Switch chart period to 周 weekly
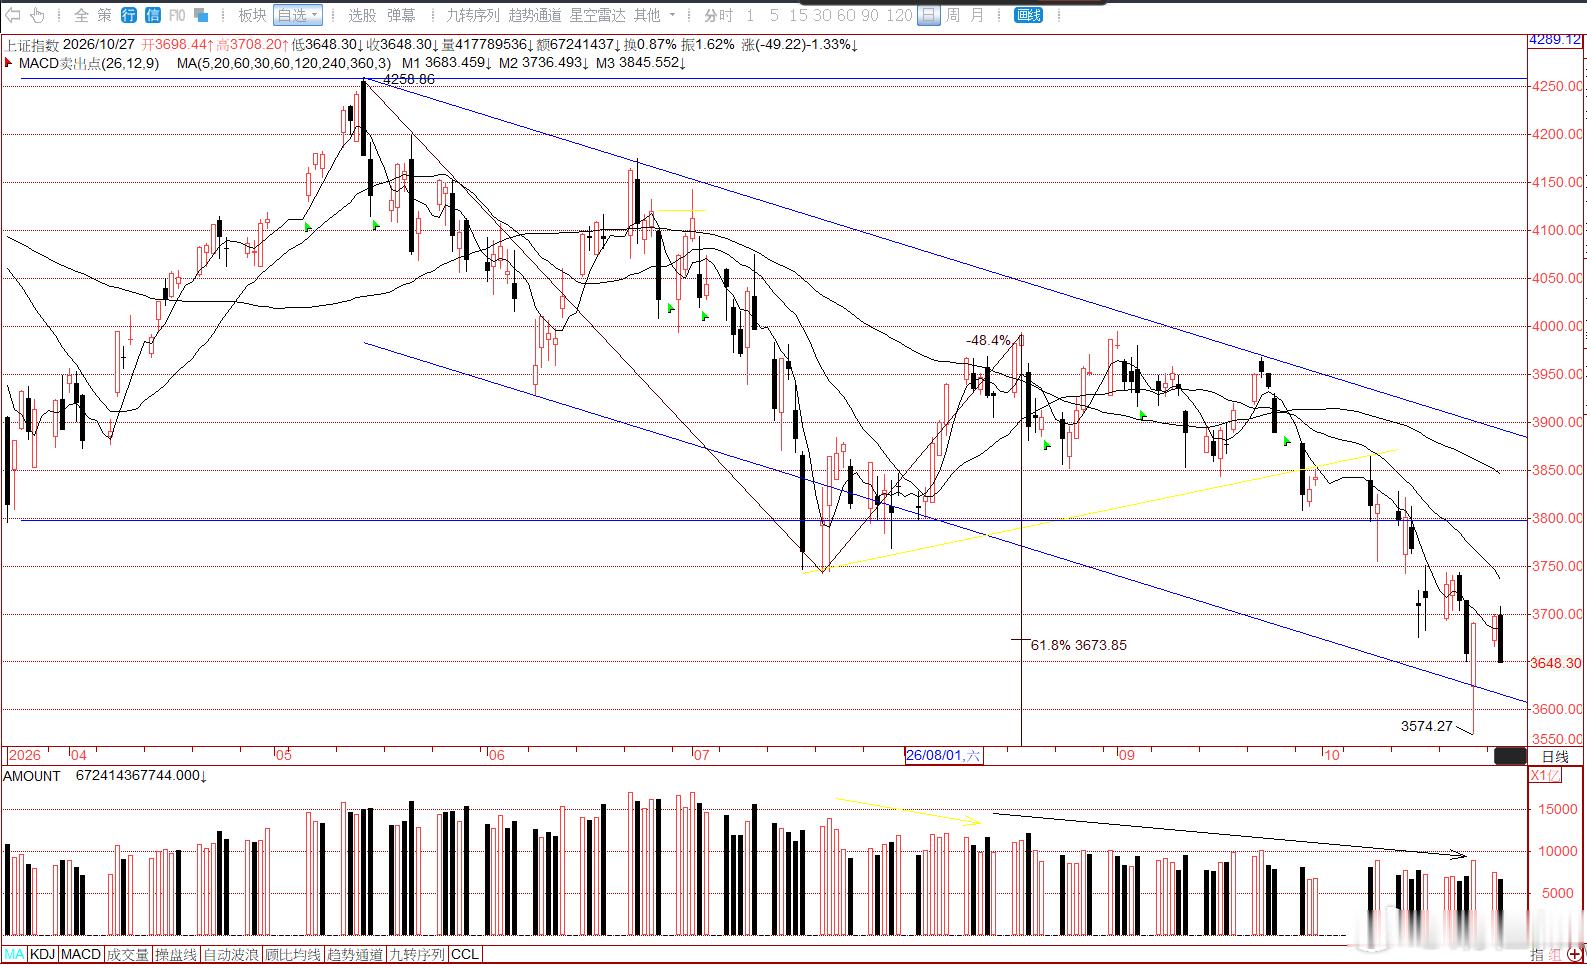Screen dimensions: 1587x968 [952, 15]
